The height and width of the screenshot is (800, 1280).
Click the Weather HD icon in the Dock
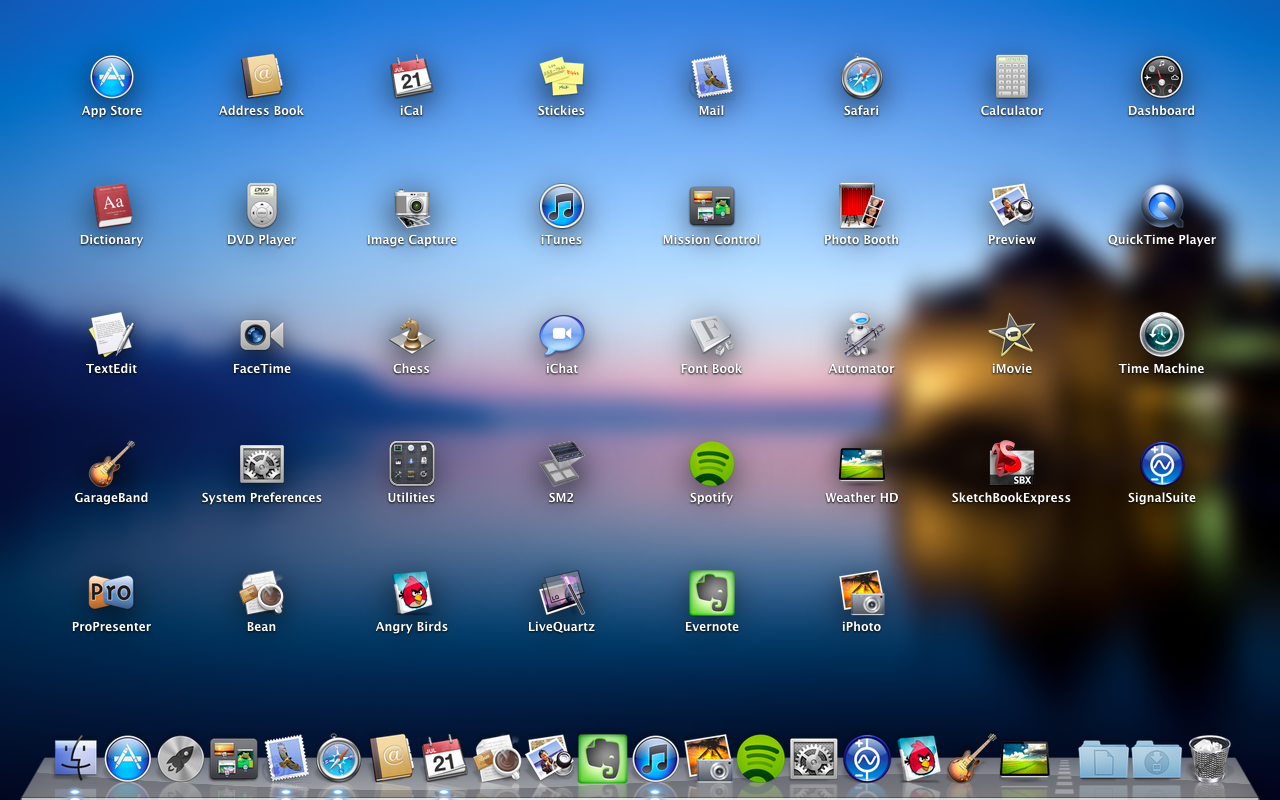click(1024, 759)
